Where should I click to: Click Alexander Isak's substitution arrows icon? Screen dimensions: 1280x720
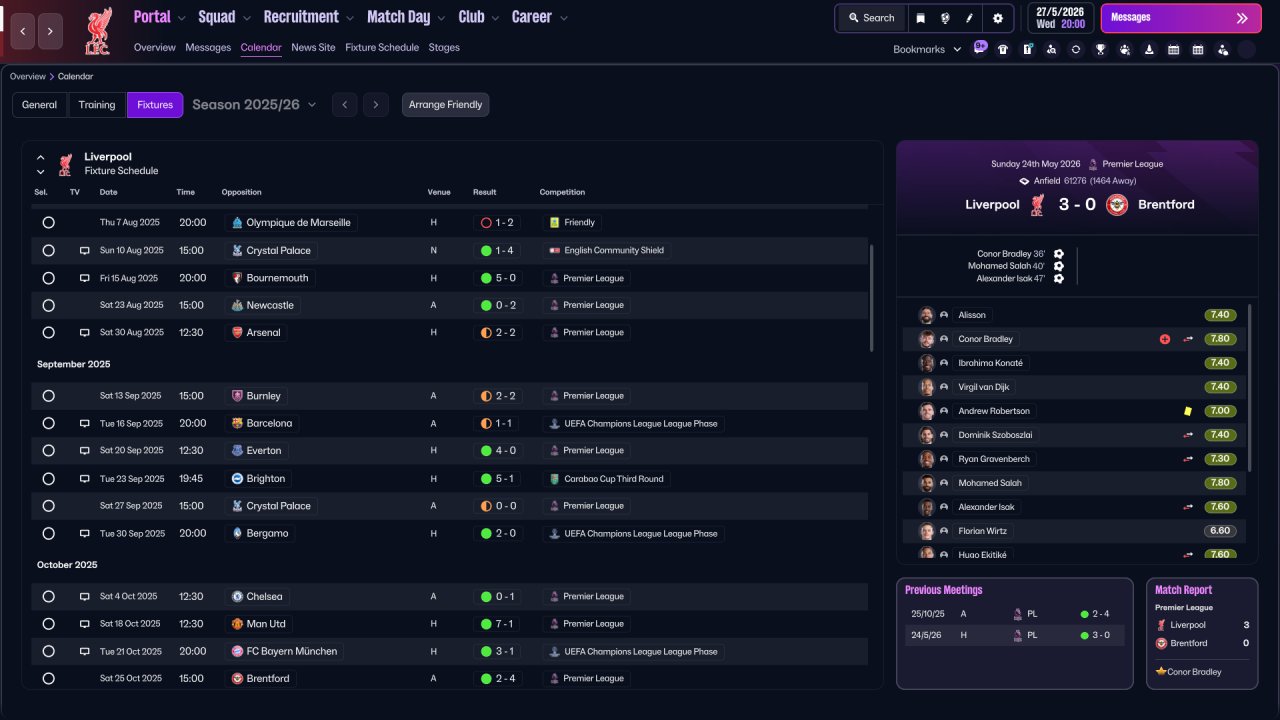point(1188,507)
